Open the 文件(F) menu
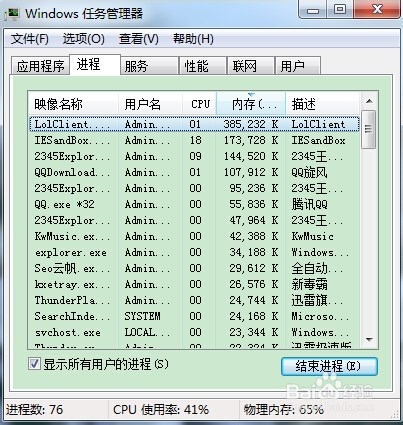Viewport: 403px width, 425px height. coord(30,39)
